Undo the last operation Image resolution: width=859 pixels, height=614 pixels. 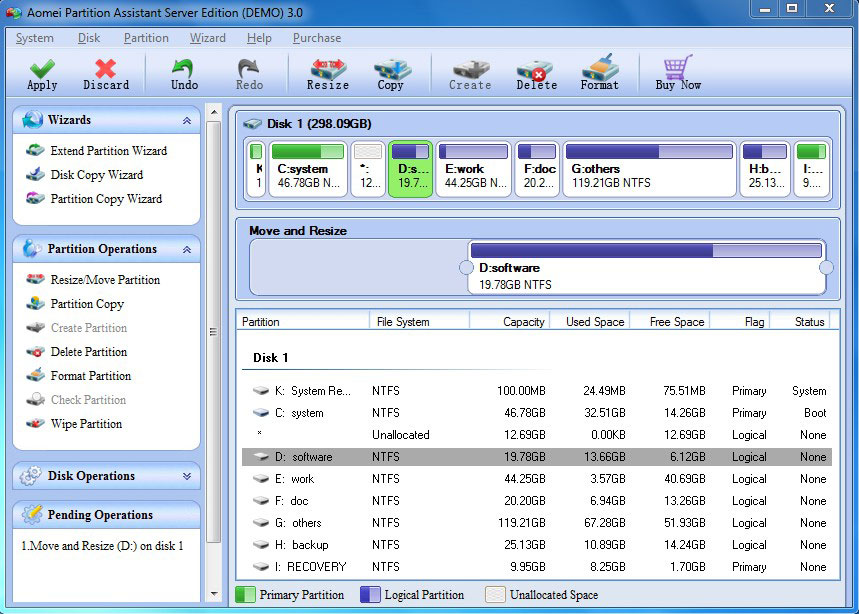pyautogui.click(x=183, y=72)
